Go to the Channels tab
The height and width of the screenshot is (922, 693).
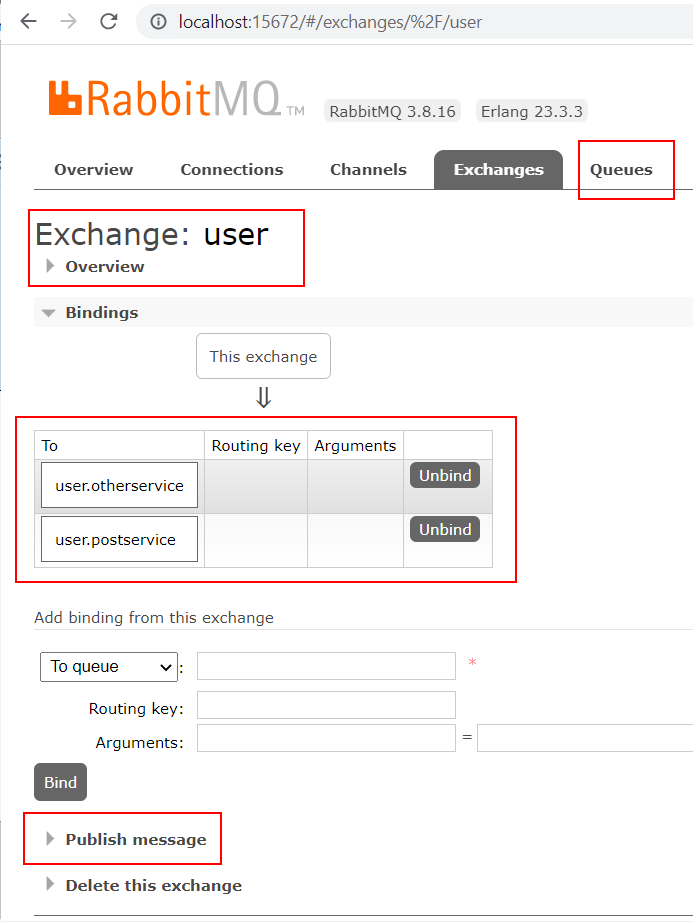368,170
